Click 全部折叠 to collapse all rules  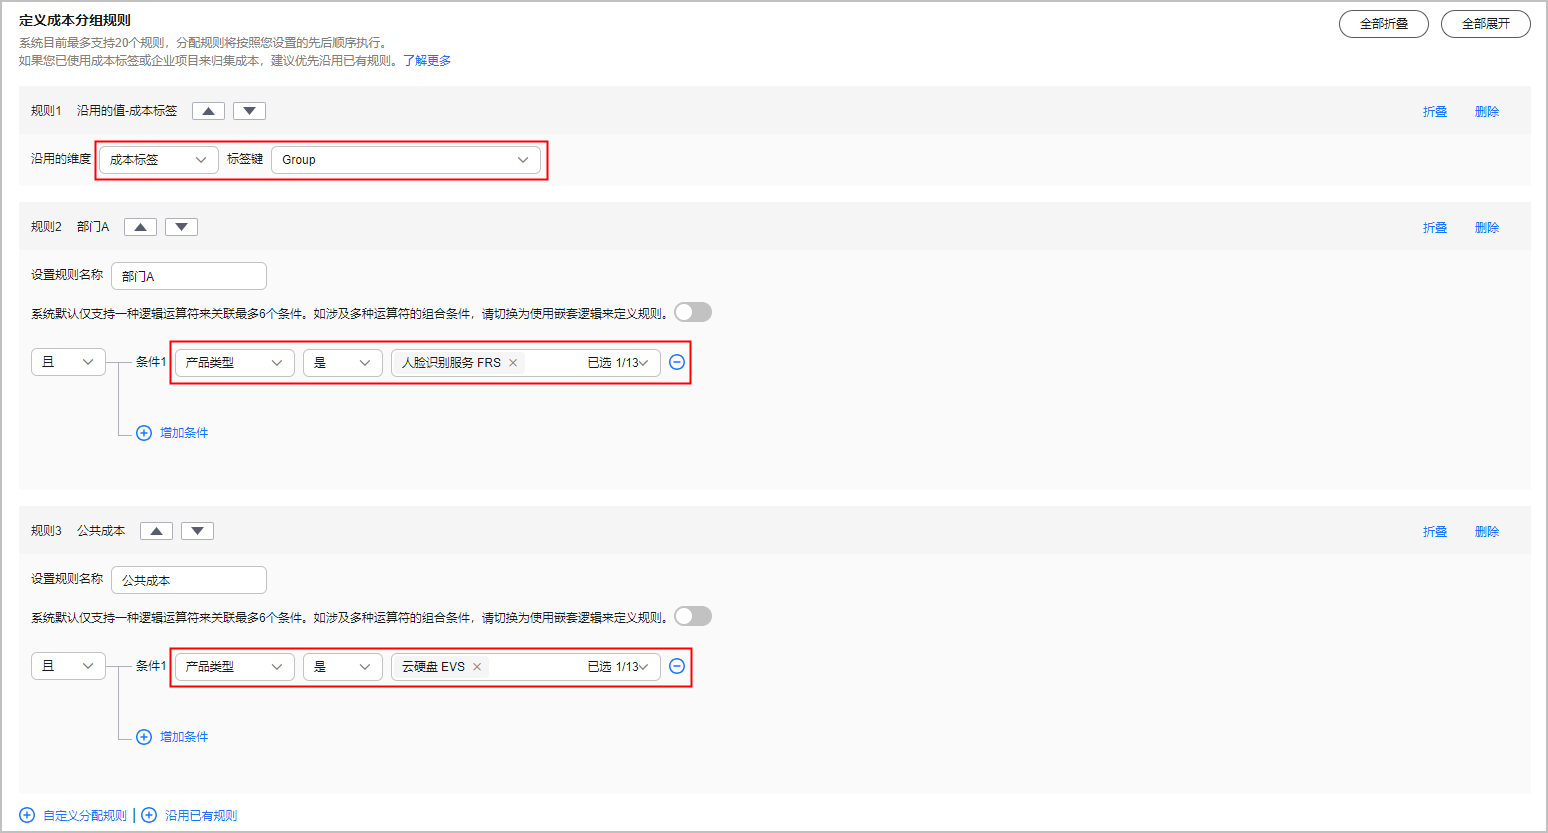(x=1383, y=24)
